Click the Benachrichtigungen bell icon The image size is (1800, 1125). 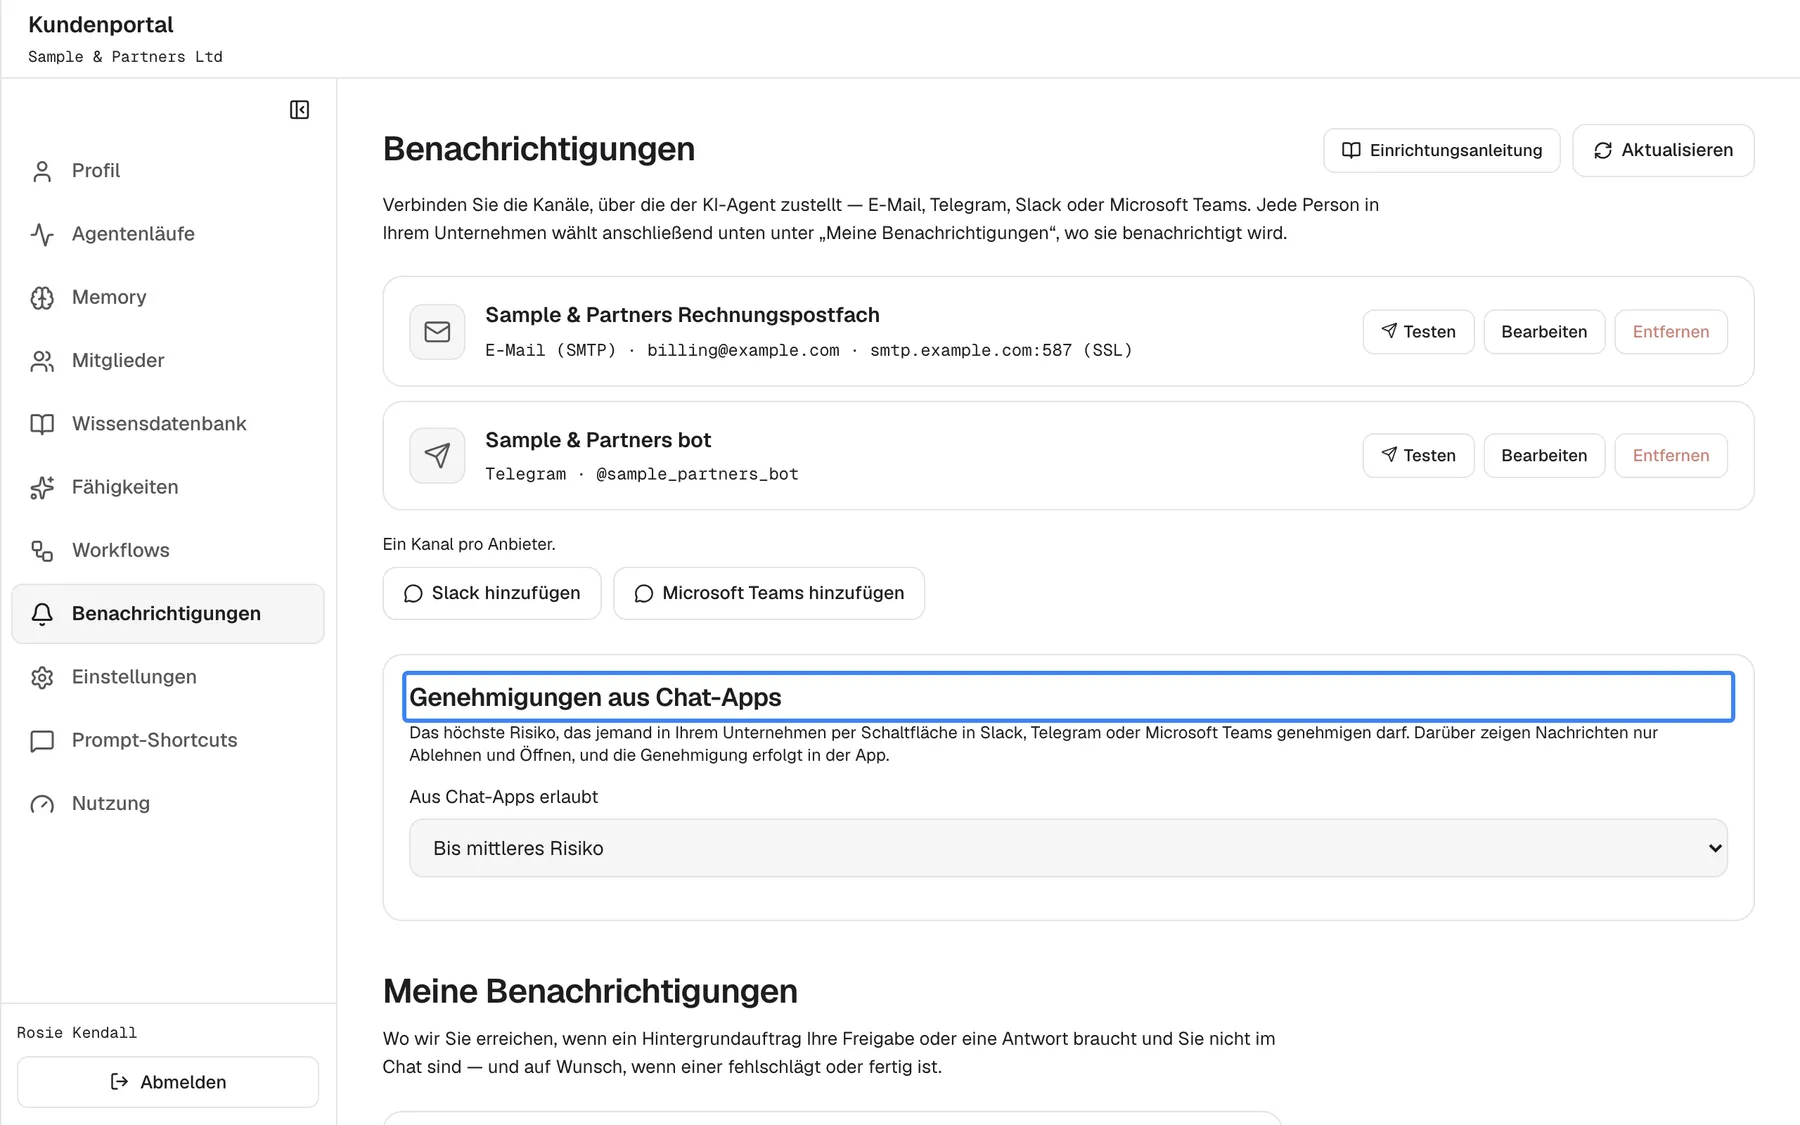[x=42, y=614]
